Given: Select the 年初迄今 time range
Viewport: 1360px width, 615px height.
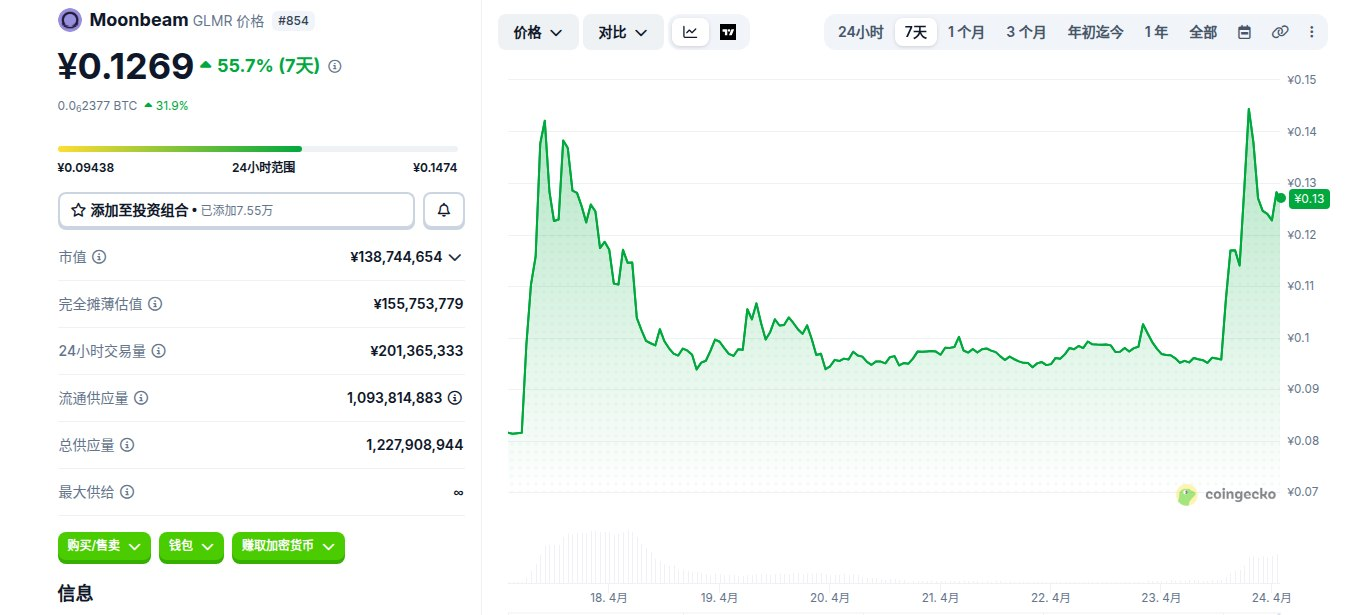Looking at the screenshot, I should tap(1095, 32).
